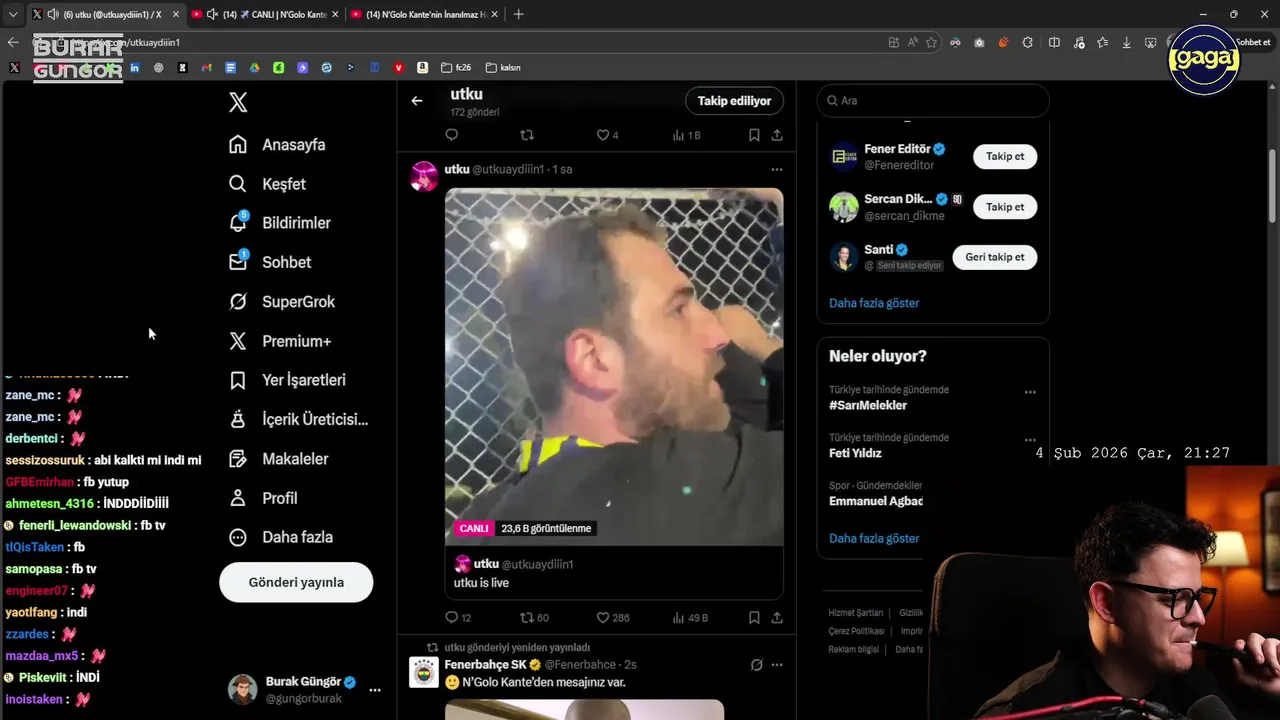Viewport: 1280px width, 720px height.
Task: Open a new browser tab
Action: 518,14
